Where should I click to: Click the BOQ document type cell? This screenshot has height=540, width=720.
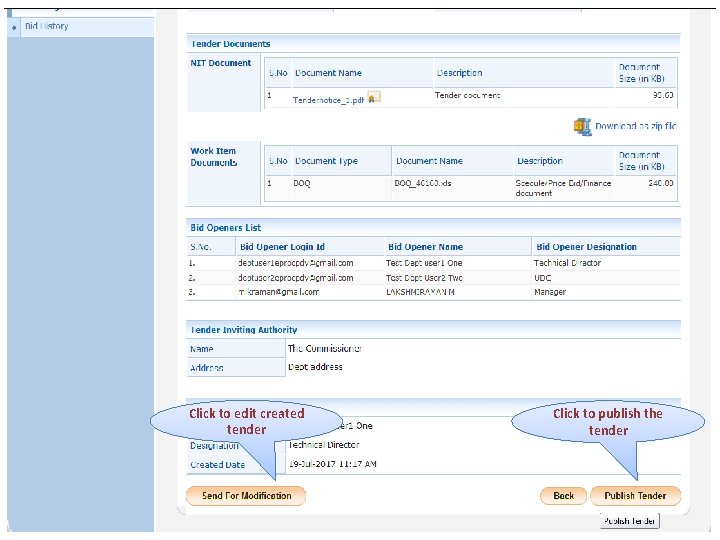coord(302,183)
